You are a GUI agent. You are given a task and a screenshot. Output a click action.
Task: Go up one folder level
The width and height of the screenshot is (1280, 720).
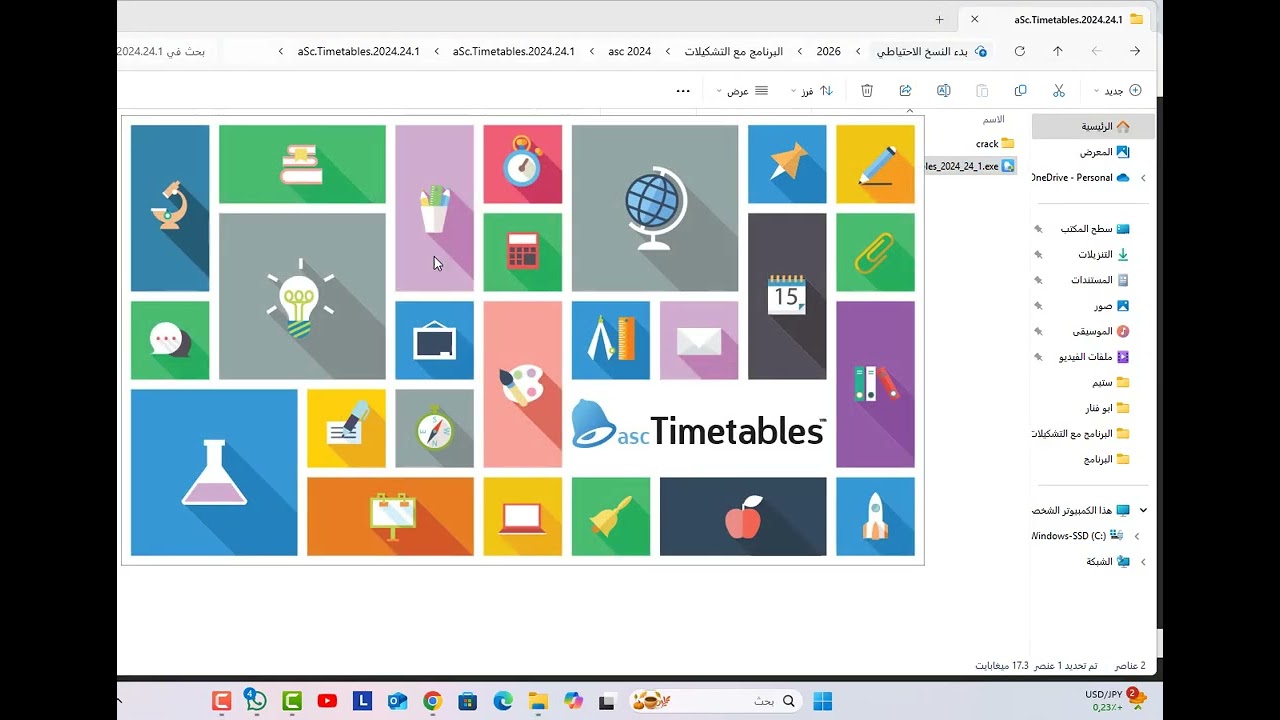(1058, 51)
